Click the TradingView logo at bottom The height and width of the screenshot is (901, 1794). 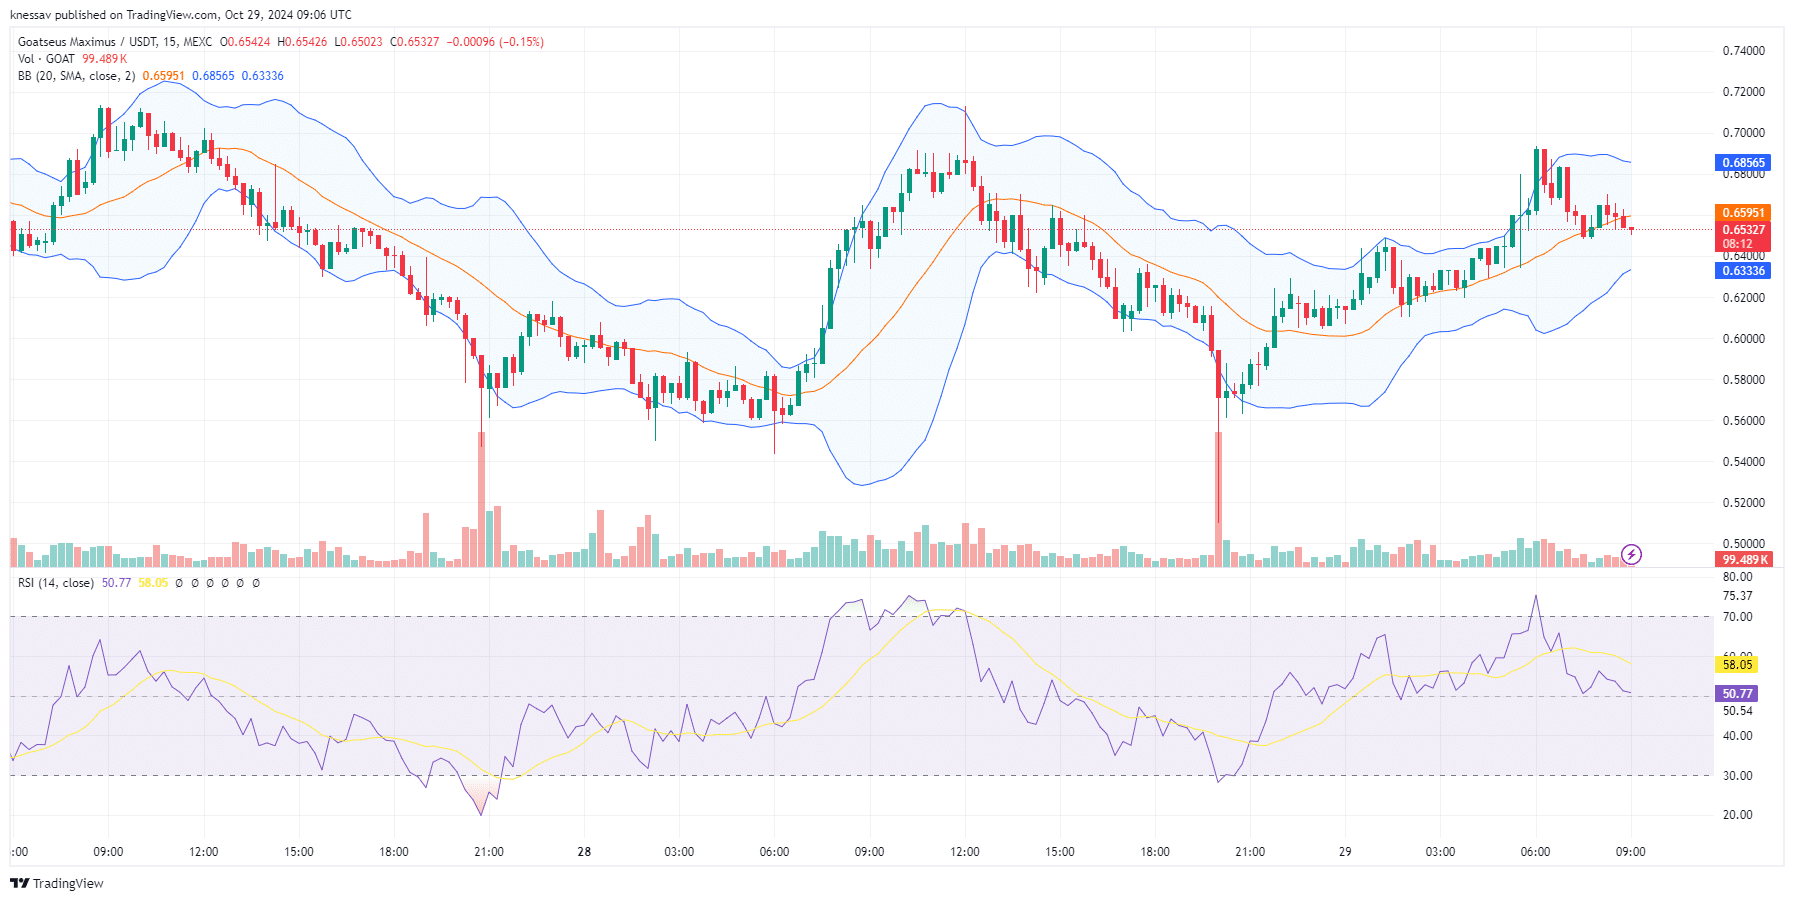click(57, 883)
